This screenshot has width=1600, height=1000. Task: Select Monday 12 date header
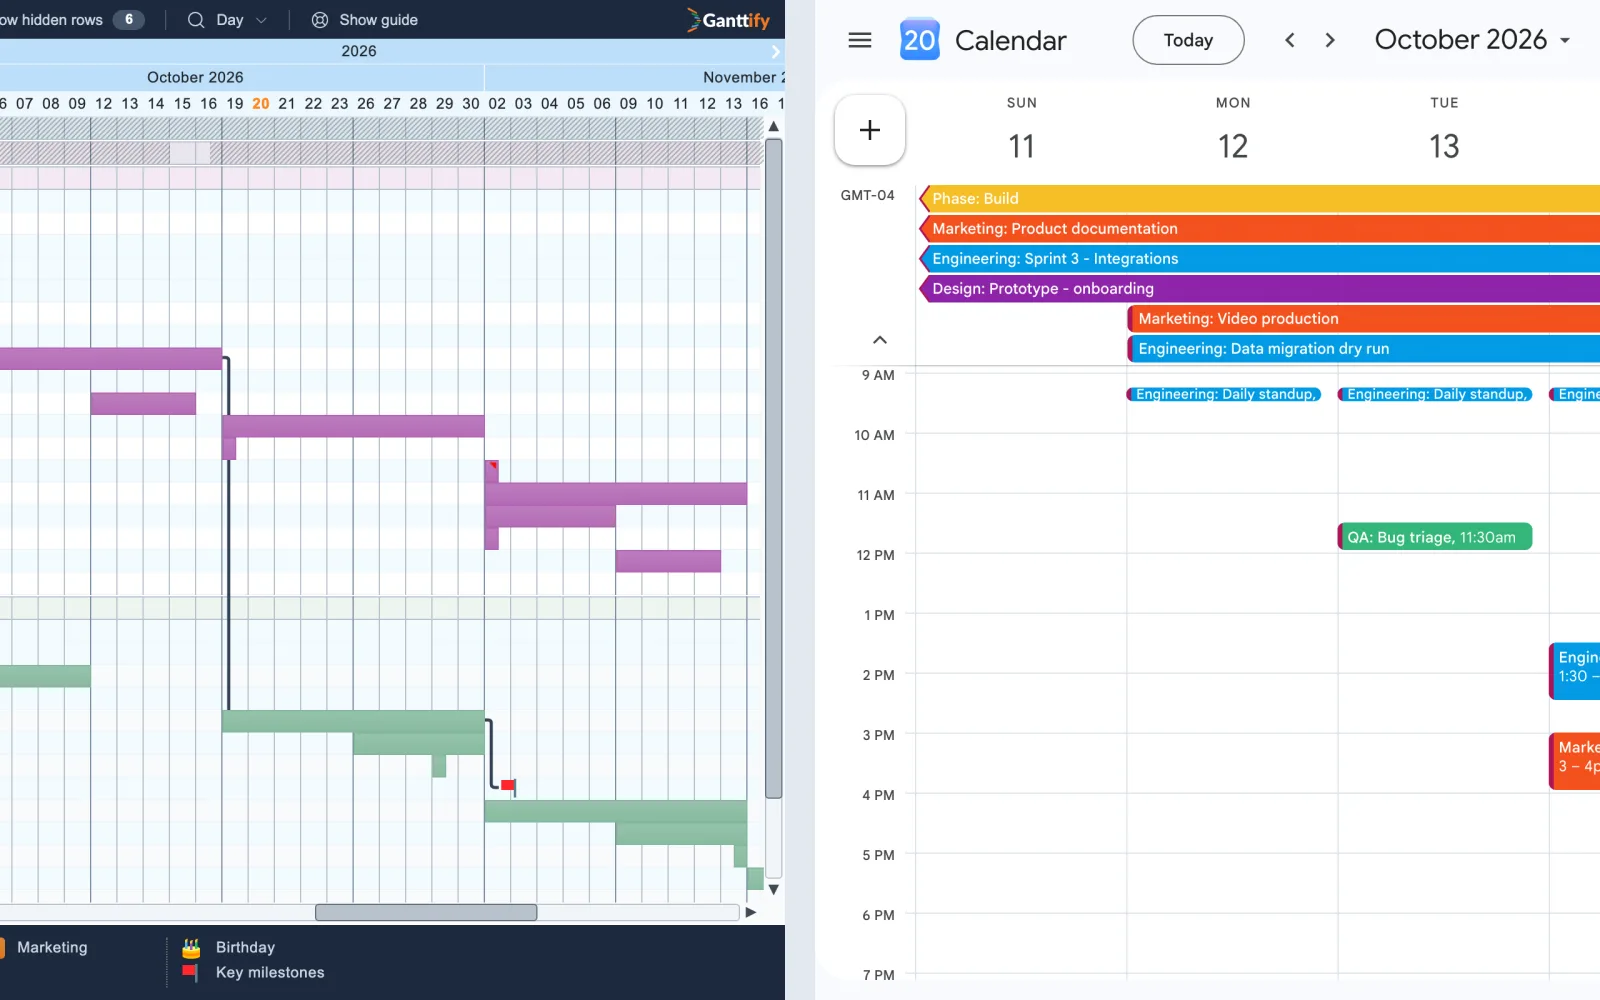coord(1232,146)
